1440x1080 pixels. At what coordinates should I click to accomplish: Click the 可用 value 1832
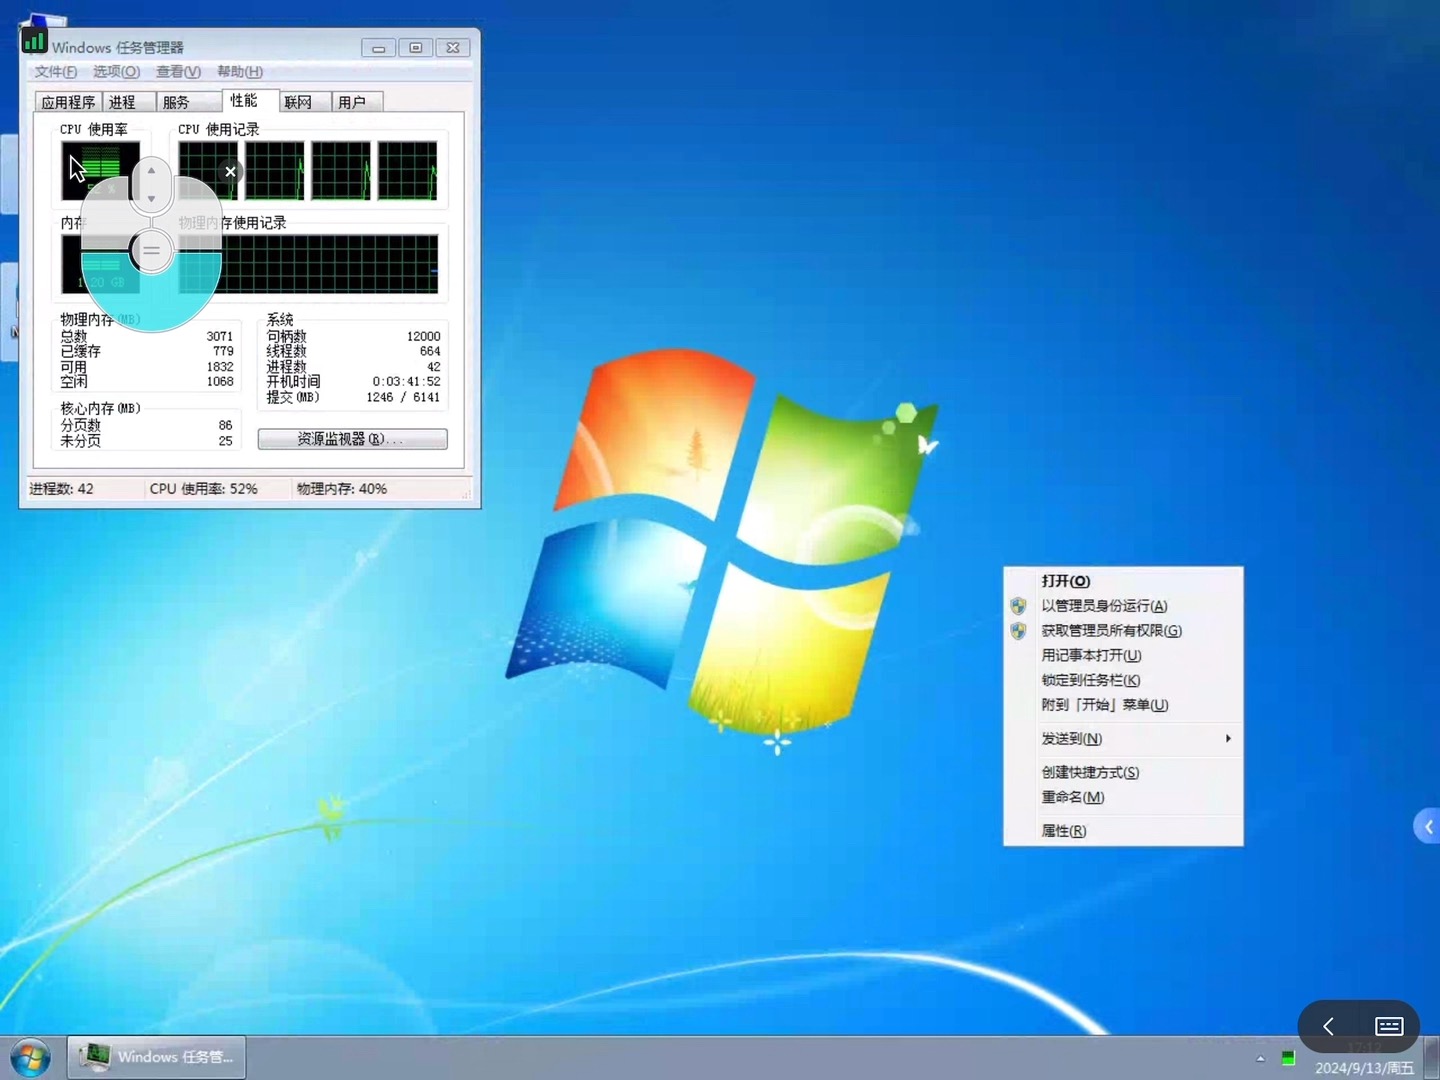click(x=220, y=367)
